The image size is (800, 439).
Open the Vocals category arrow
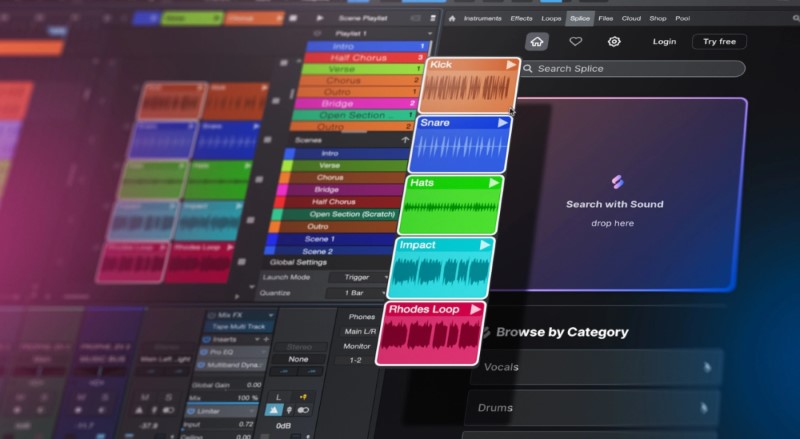click(x=707, y=367)
